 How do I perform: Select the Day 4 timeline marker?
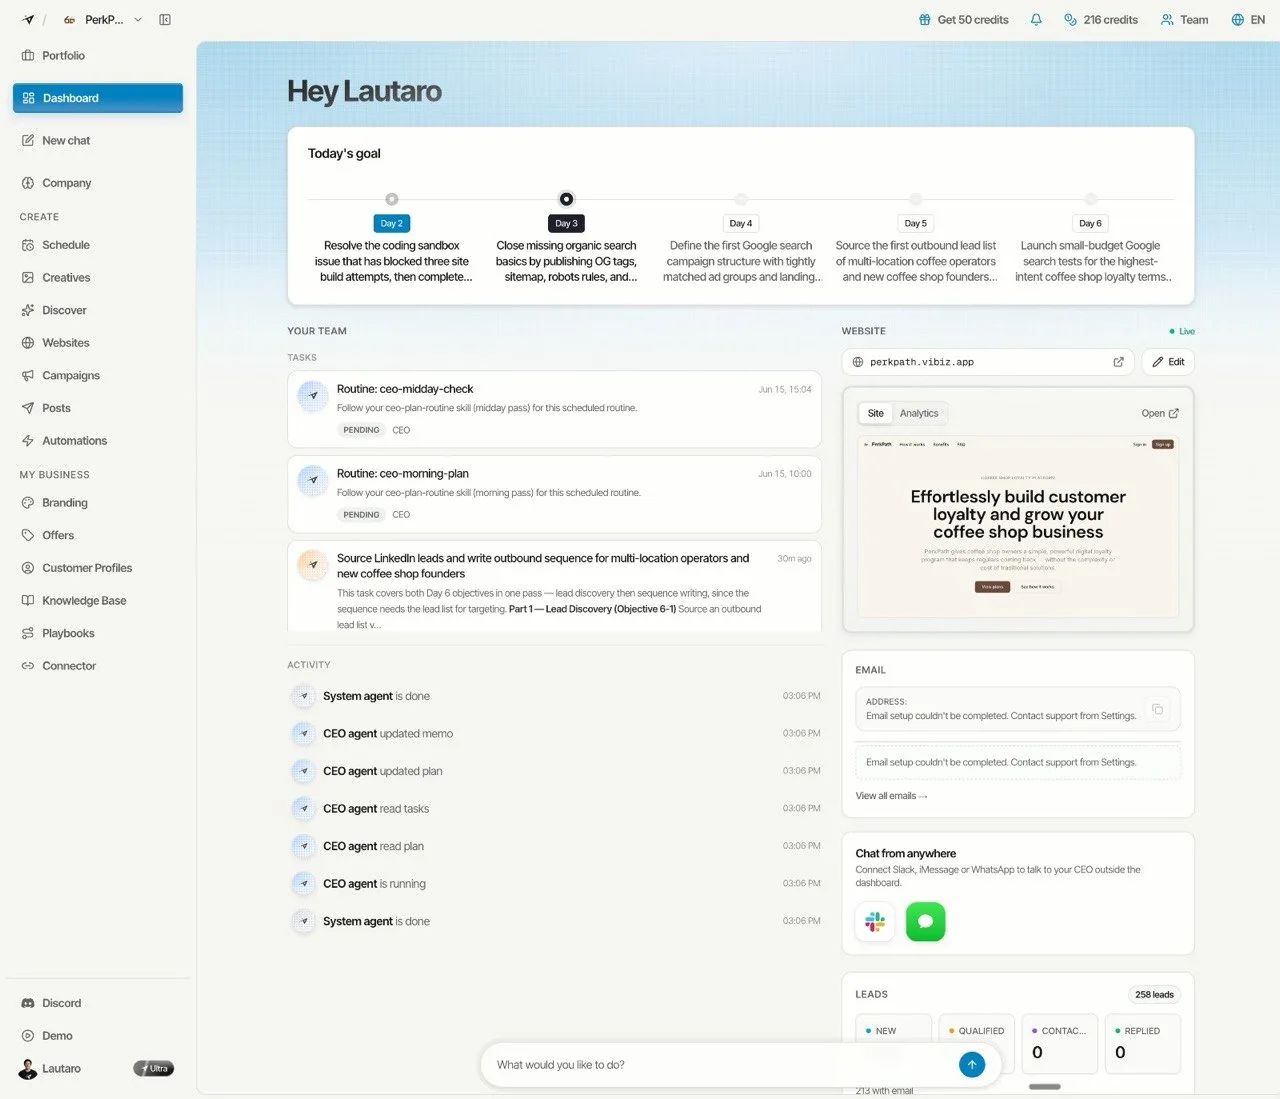point(741,199)
